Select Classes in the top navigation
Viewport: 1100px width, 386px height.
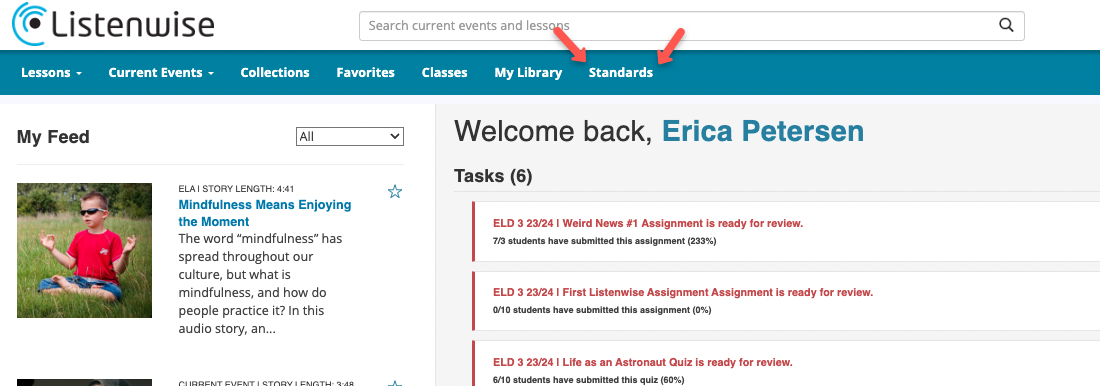(445, 72)
